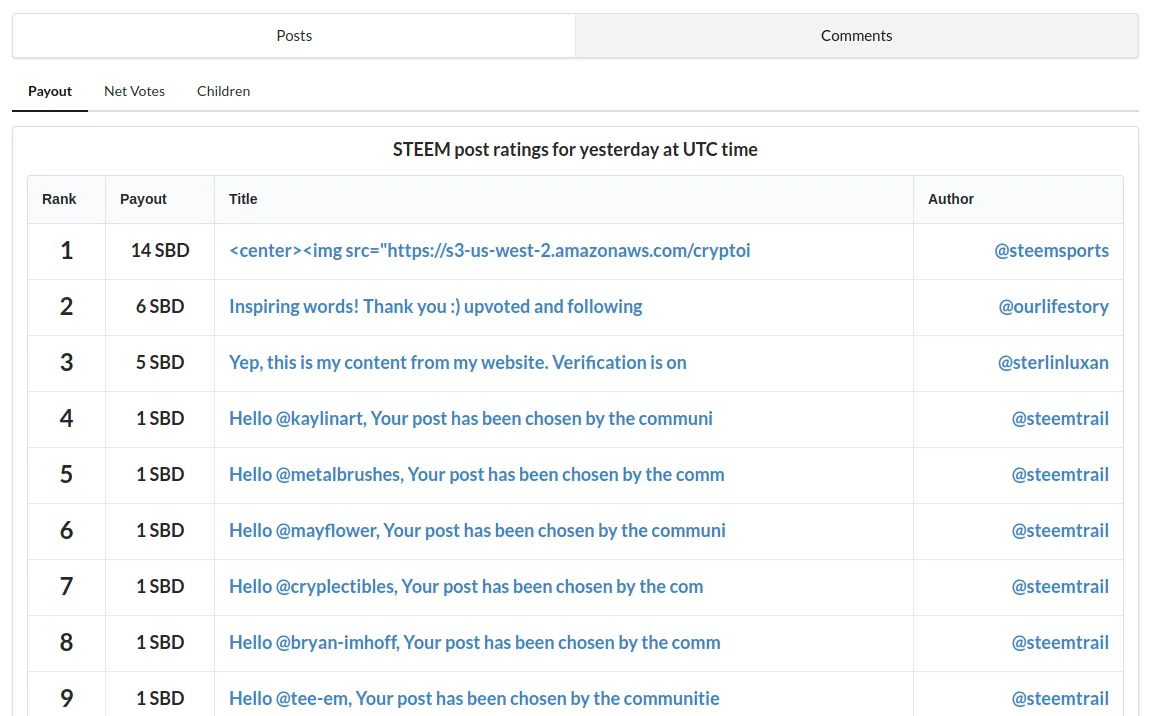
Task: Click @steemtrail author in rank 9 row
Action: click(x=1060, y=699)
